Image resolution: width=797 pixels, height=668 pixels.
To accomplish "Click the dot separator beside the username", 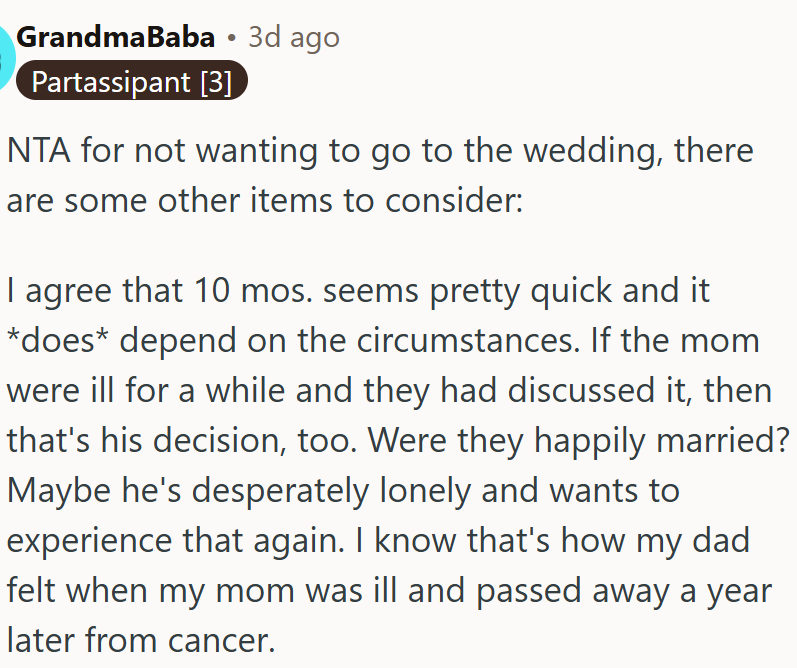I will point(231,39).
